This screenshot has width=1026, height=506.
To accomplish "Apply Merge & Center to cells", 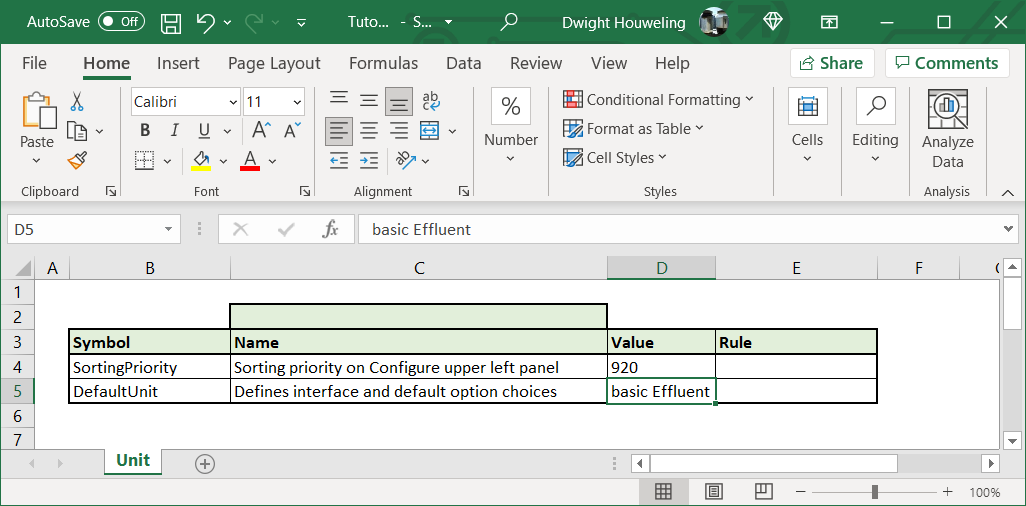I will tap(430, 131).
